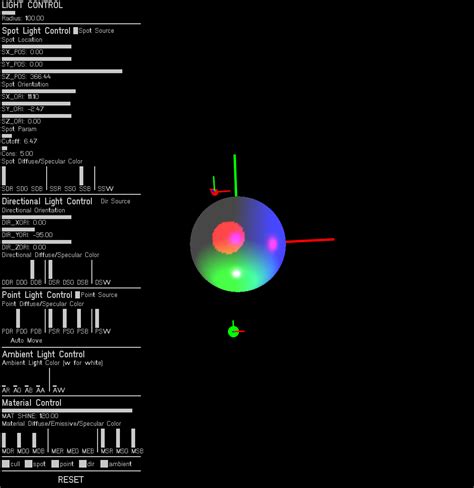Click the DDB vertical color slider
This screenshot has height=488, width=474.
[32, 269]
